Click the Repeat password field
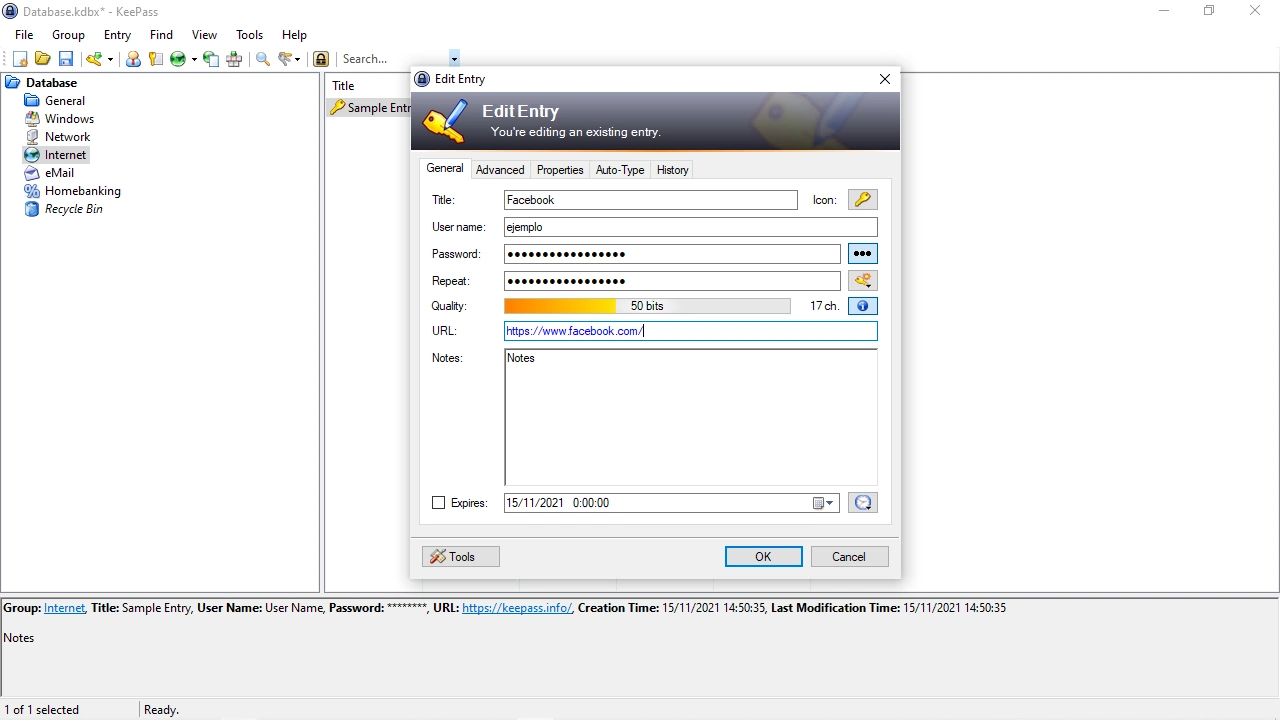 [x=672, y=281]
